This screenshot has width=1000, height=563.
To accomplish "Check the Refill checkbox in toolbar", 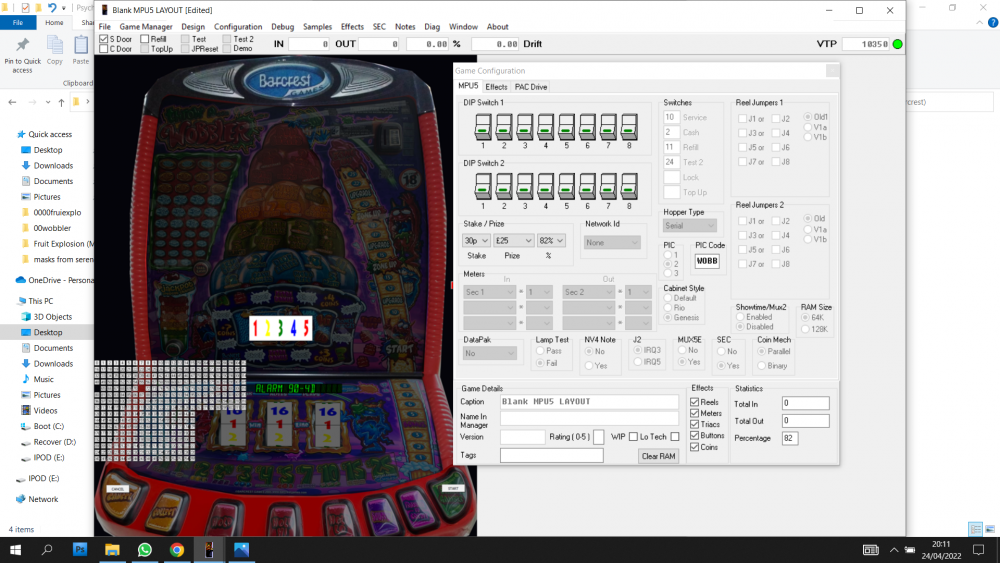I will tap(145, 39).
